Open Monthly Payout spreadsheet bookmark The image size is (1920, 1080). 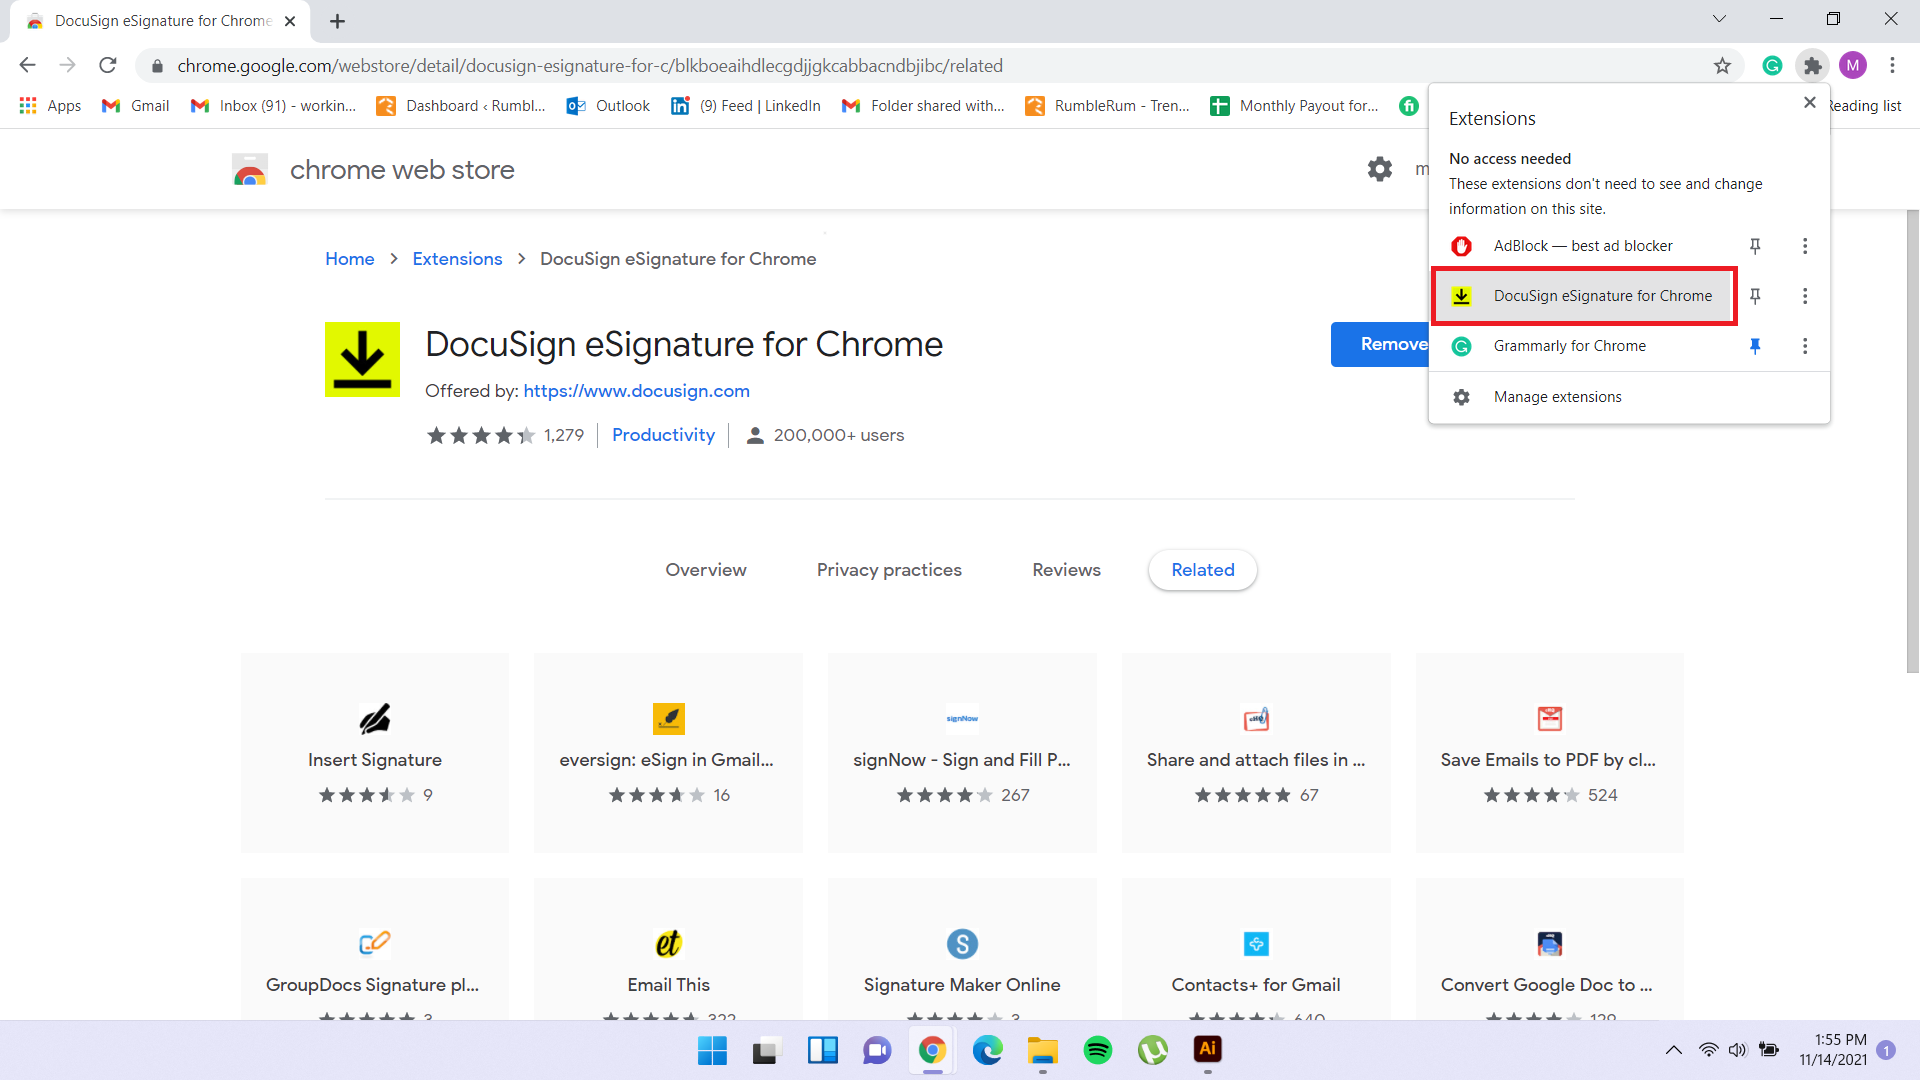click(x=1294, y=106)
